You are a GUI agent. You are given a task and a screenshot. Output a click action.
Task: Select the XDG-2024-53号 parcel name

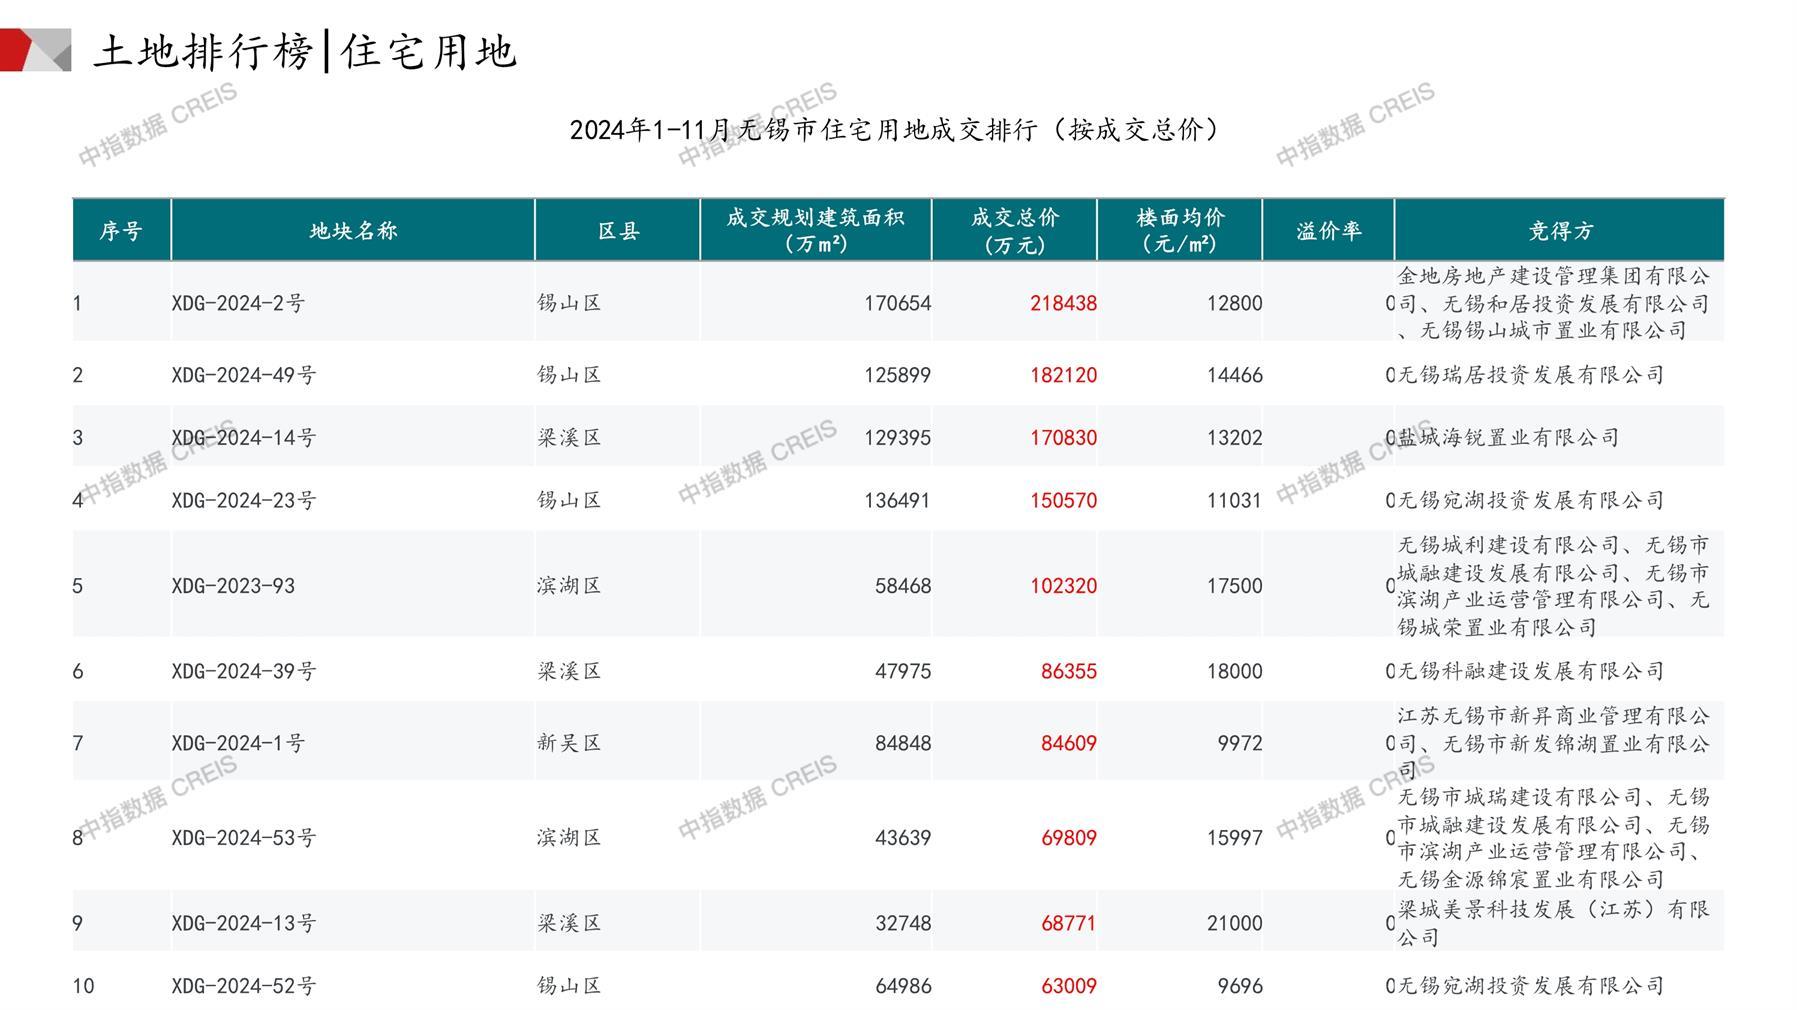[x=243, y=838]
